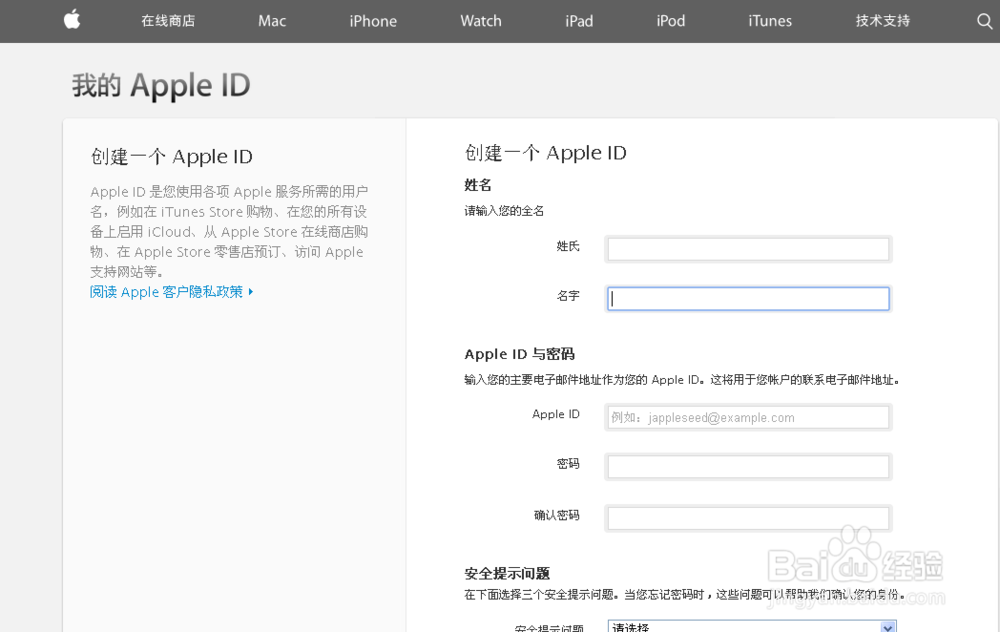Open the 请选择 security question dropdown
Screen dimensions: 1000x632
click(752, 626)
